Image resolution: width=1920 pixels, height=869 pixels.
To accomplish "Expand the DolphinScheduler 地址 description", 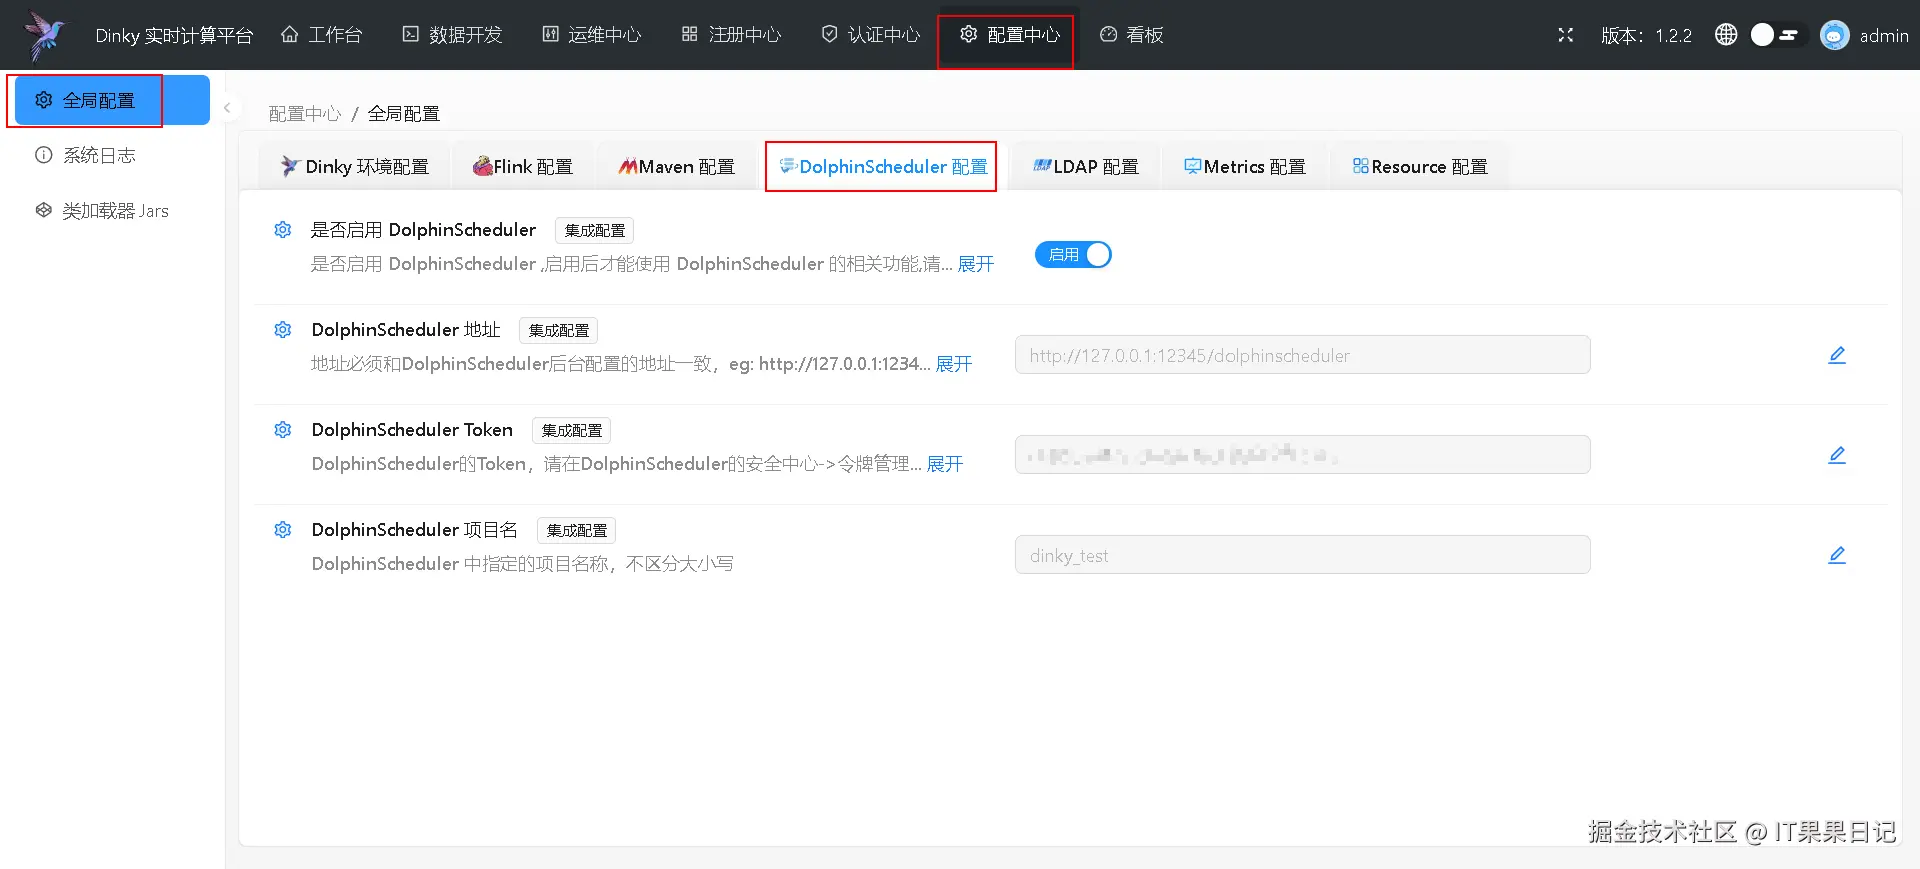I will [954, 364].
